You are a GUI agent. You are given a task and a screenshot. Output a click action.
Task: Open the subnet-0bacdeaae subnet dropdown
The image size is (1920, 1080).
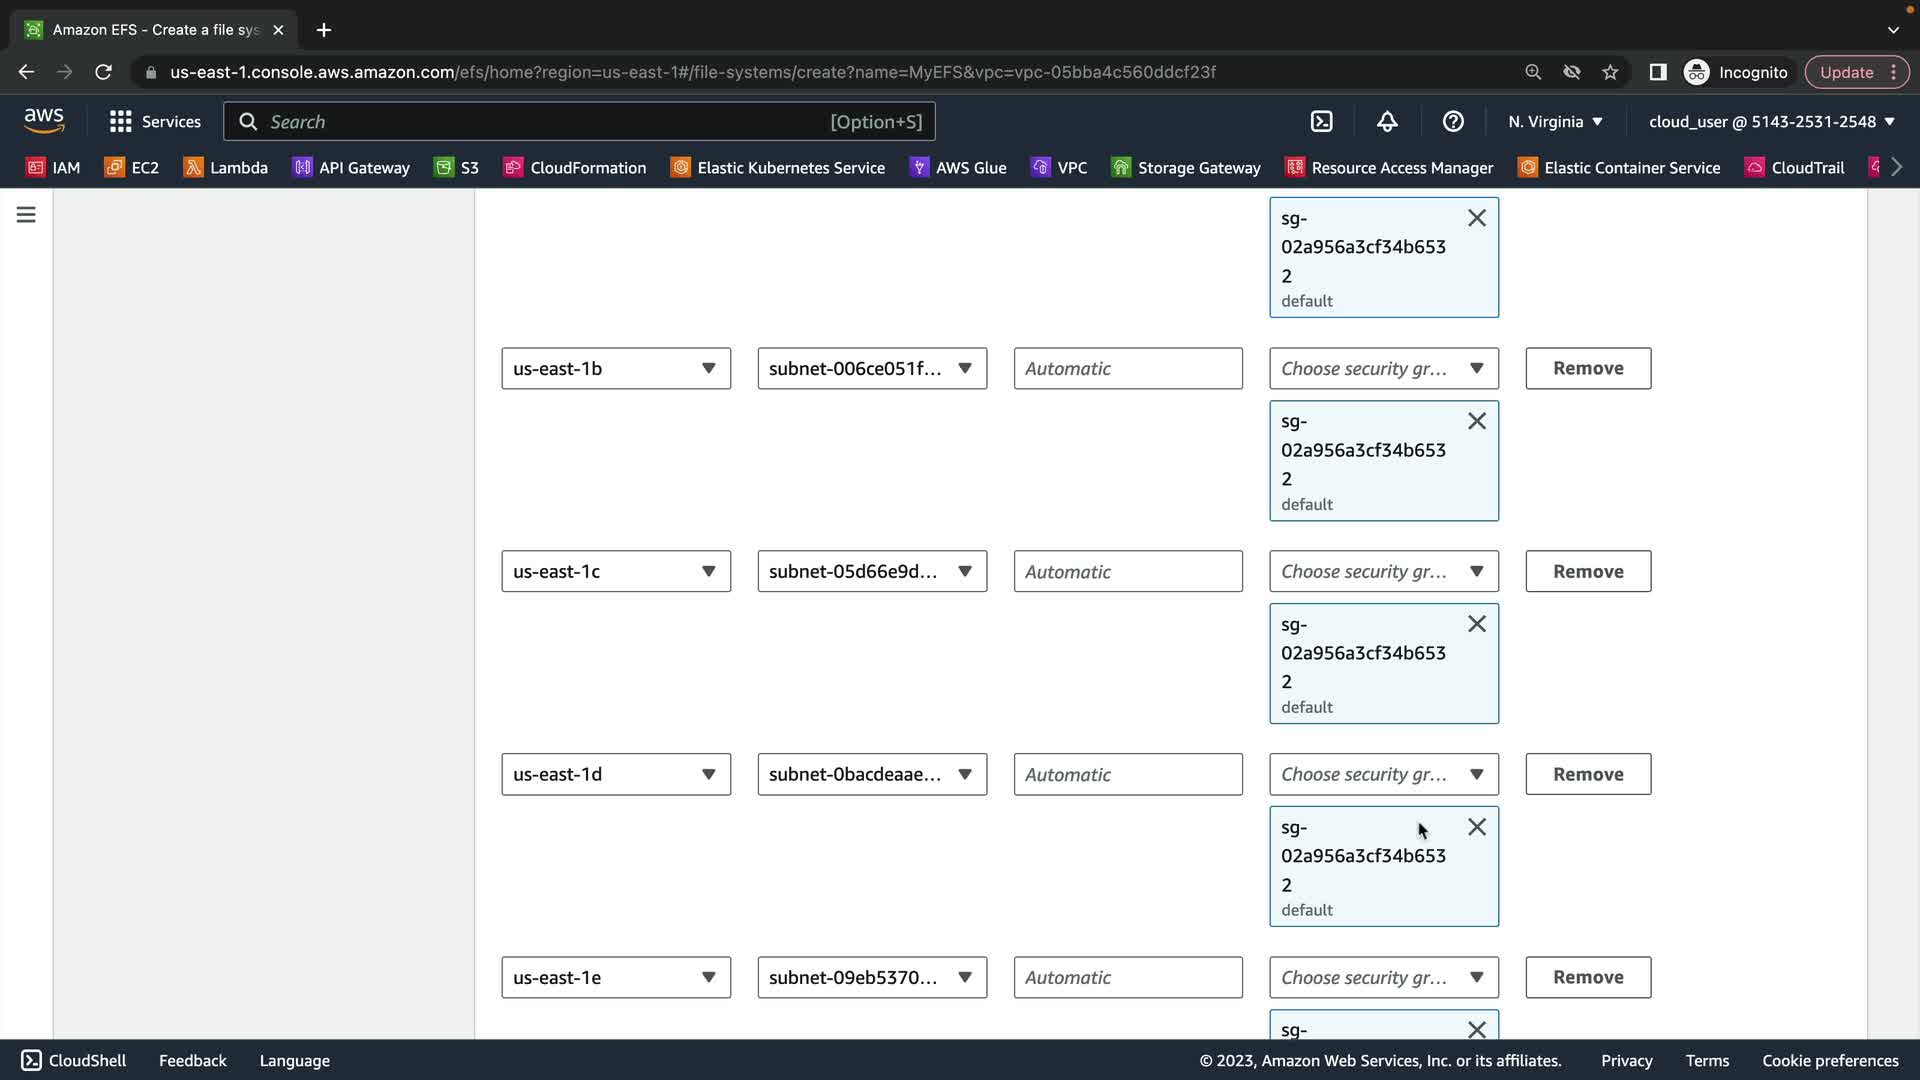pos(871,775)
